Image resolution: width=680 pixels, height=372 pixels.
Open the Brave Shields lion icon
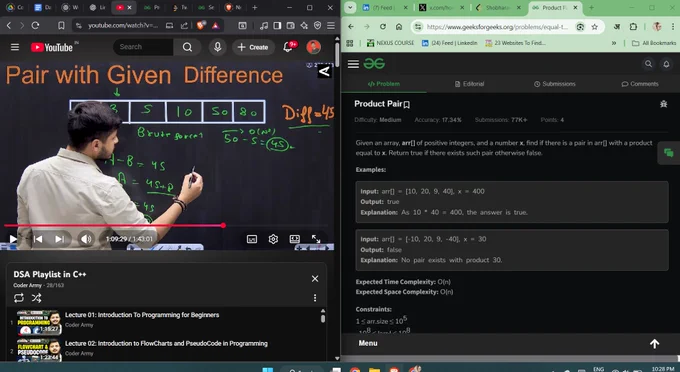(201, 26)
